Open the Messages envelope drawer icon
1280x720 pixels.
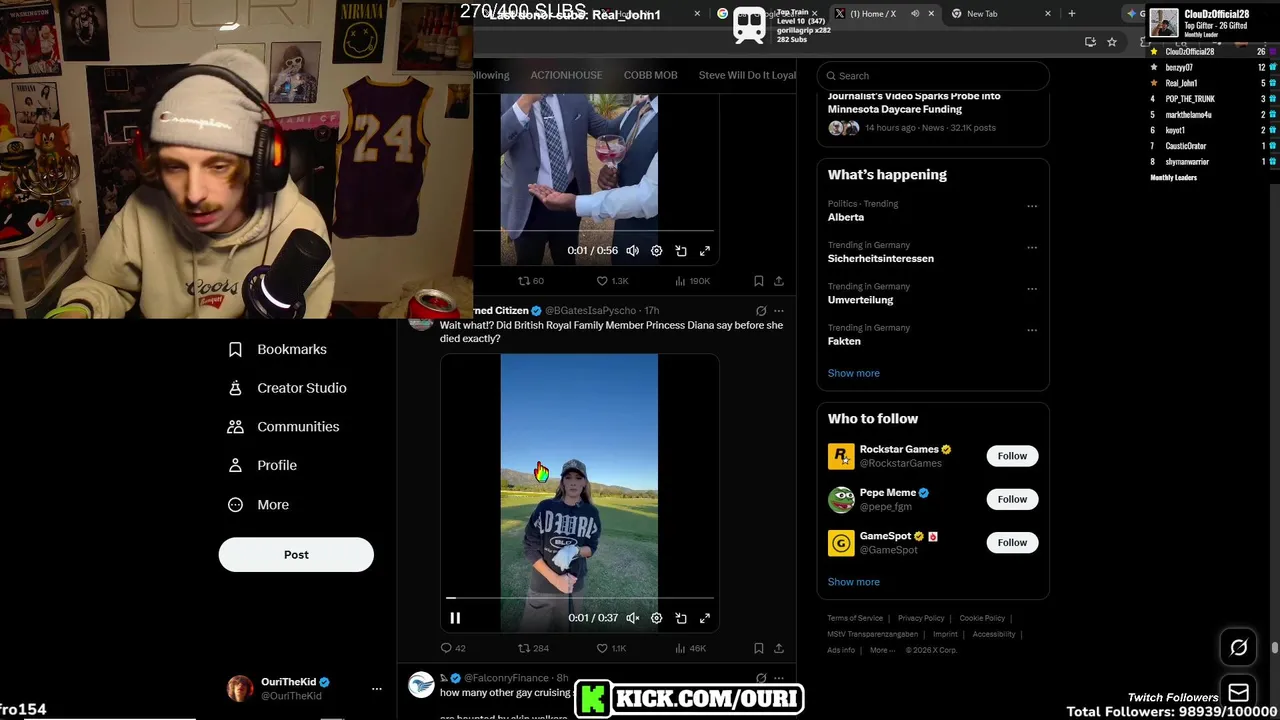click(x=1238, y=693)
